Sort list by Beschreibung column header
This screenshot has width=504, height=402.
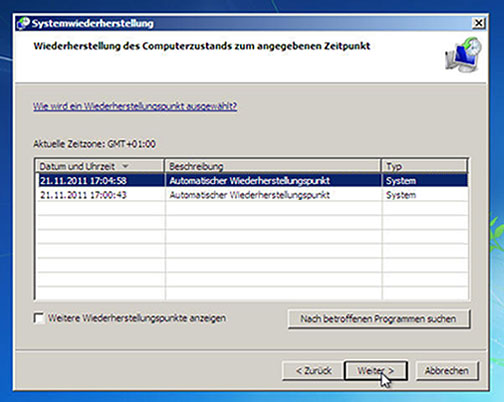(x=272, y=166)
